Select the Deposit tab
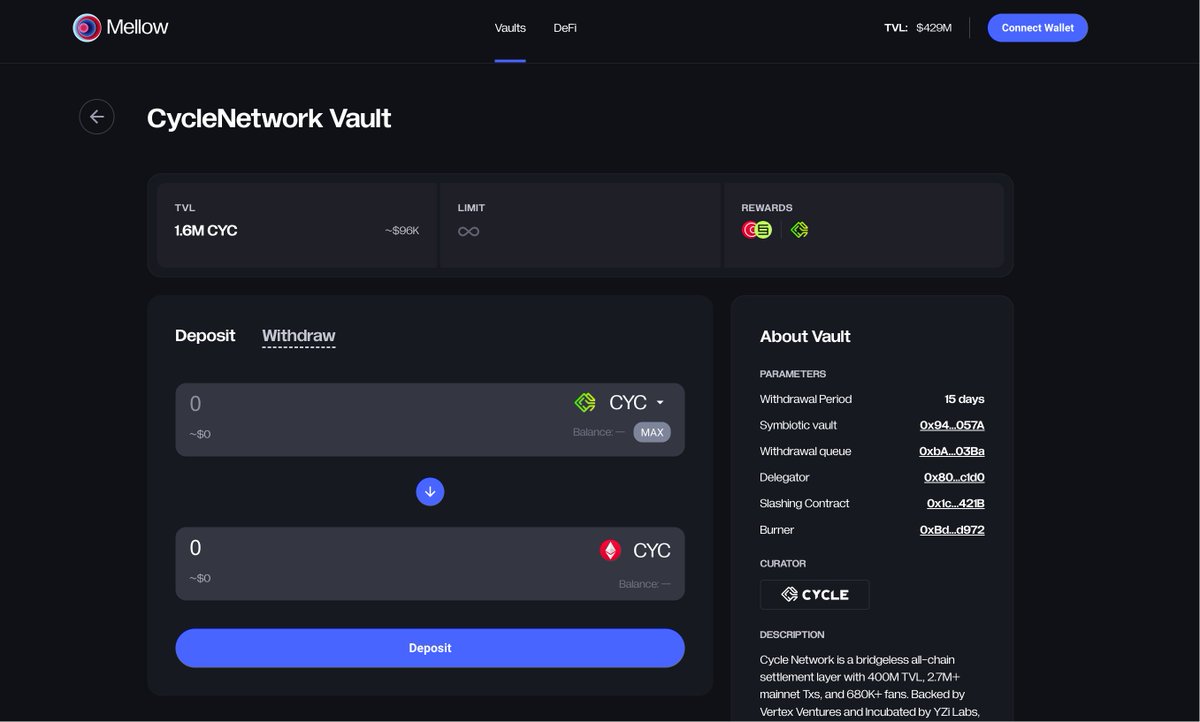Image resolution: width=1200 pixels, height=722 pixels. click(205, 335)
